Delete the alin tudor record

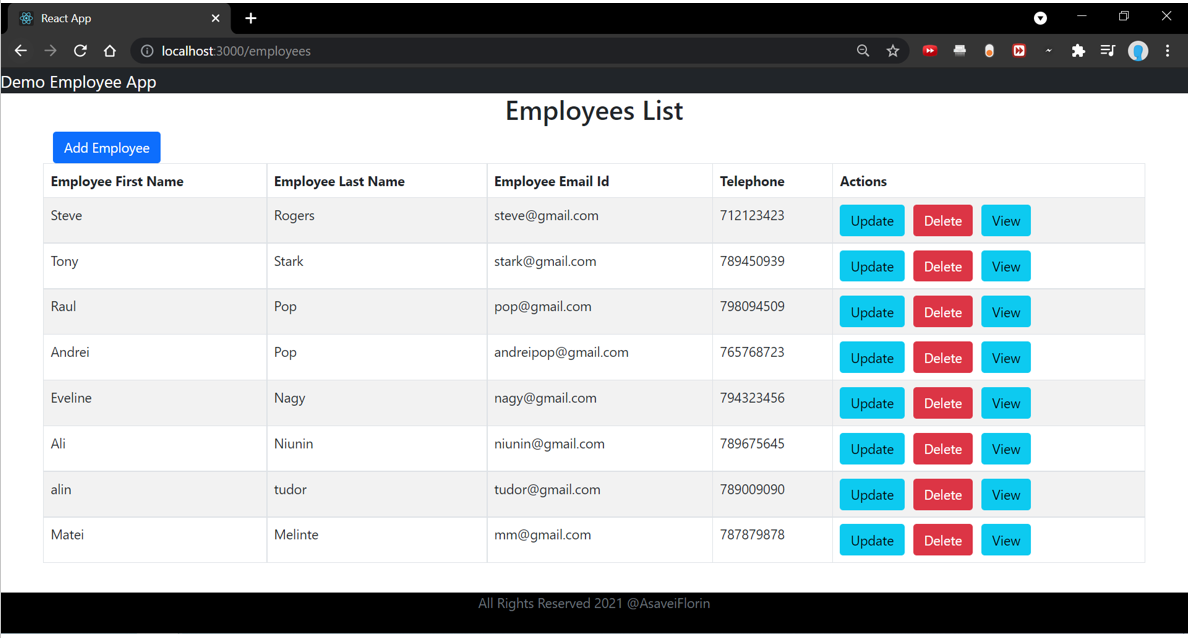coord(943,495)
